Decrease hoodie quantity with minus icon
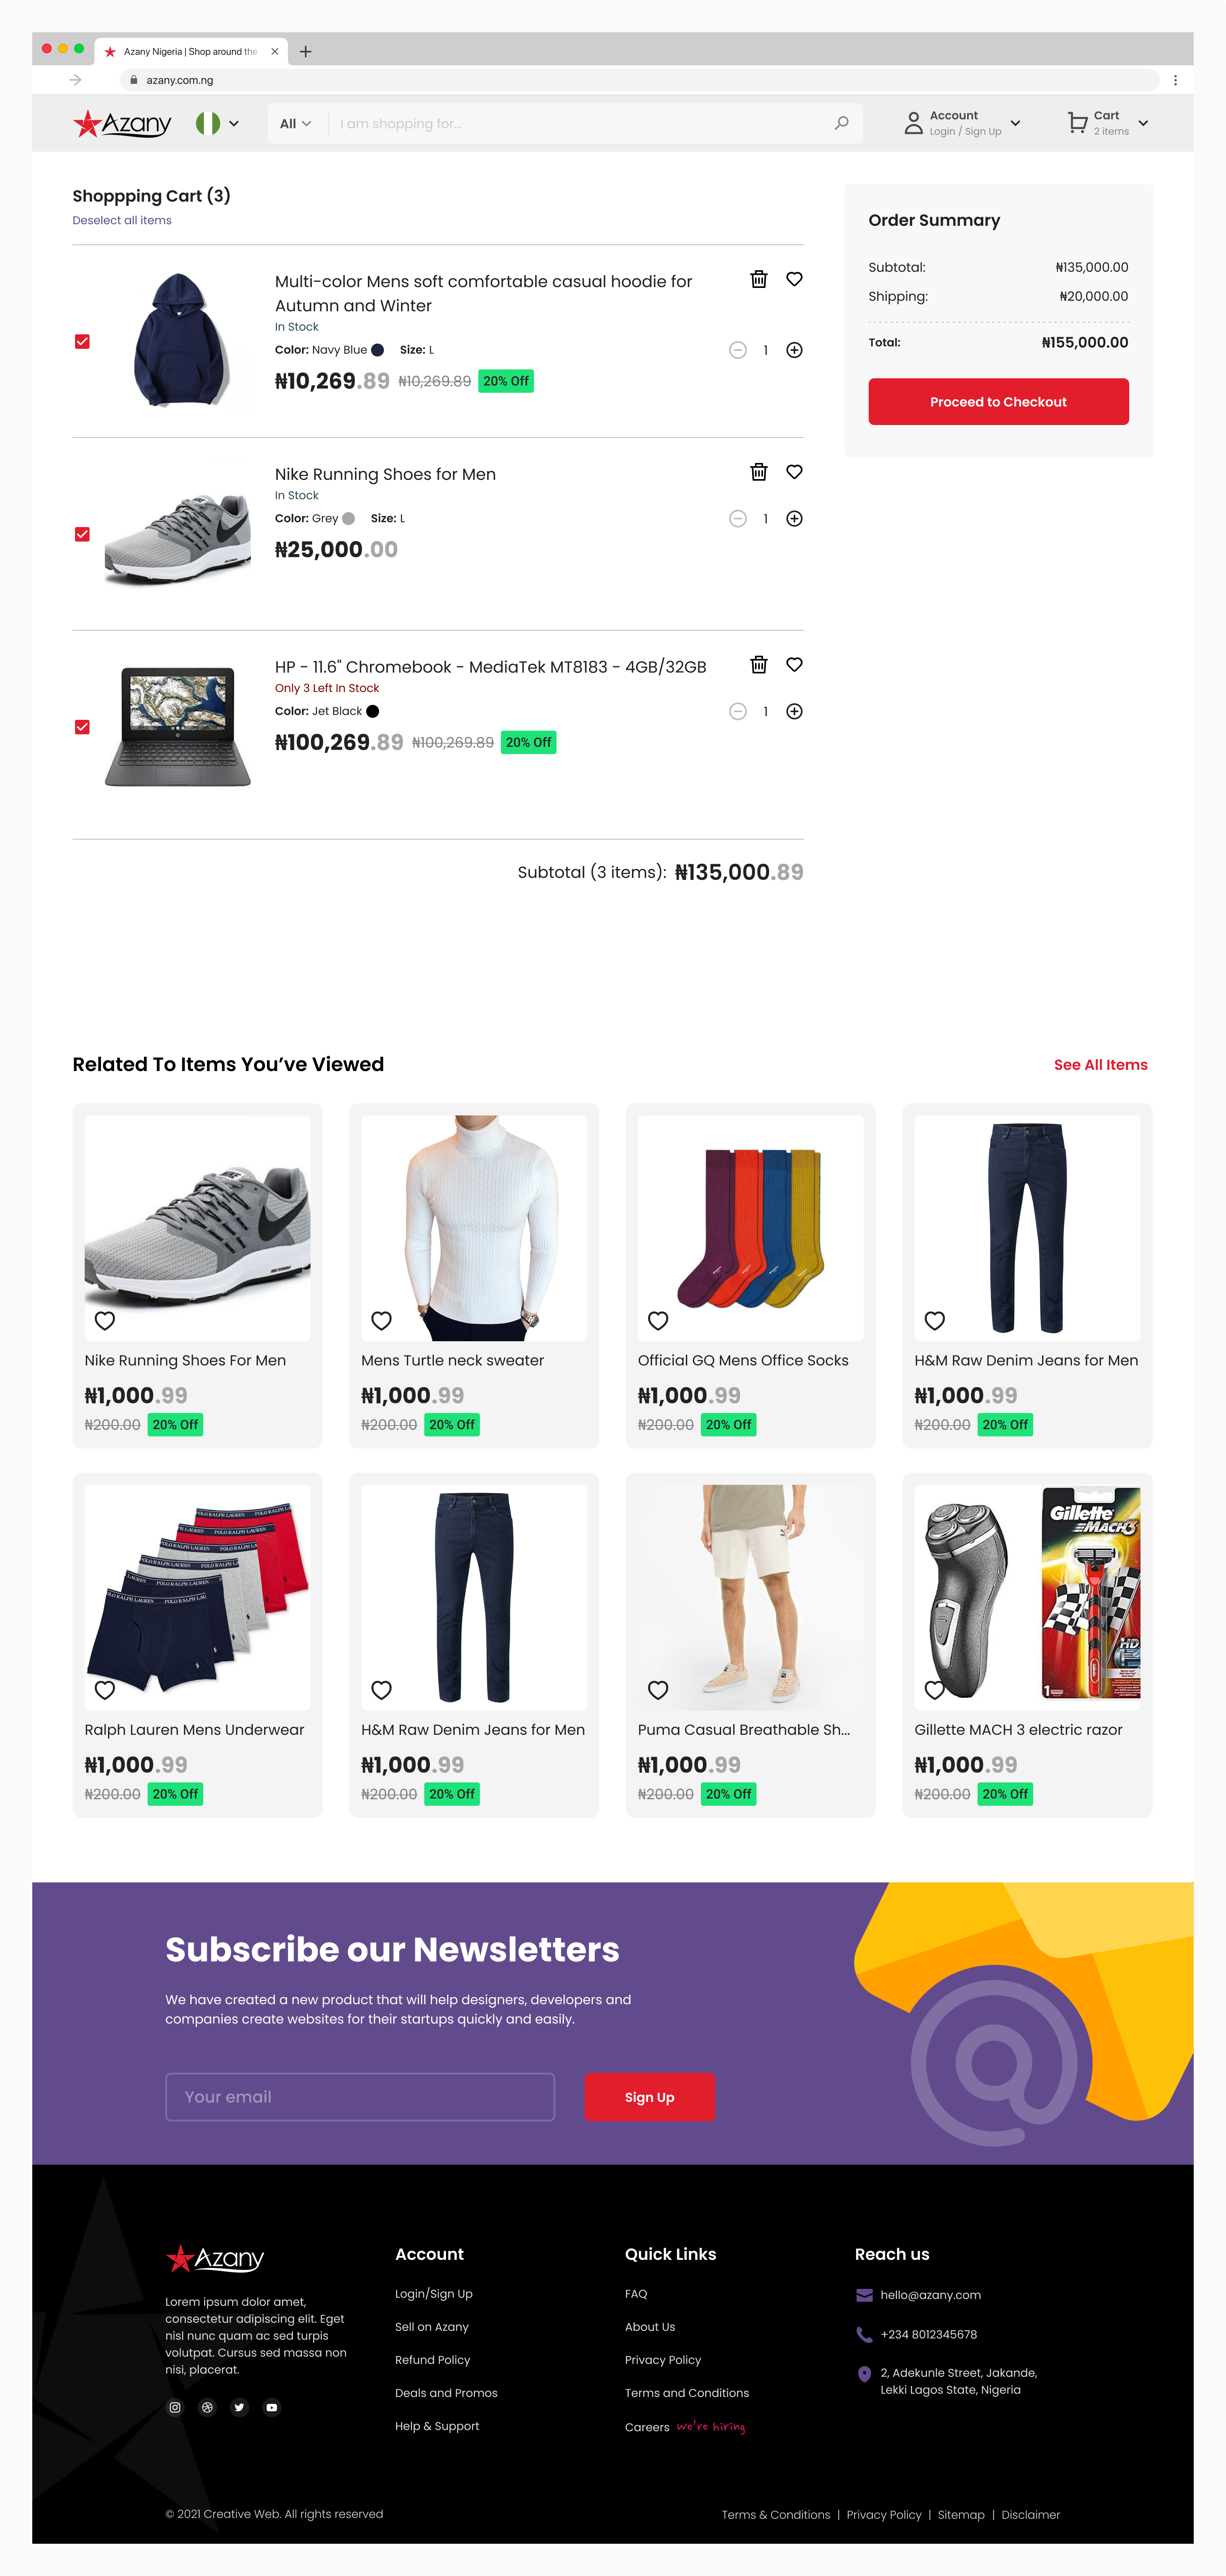This screenshot has height=2576, width=1226. click(738, 350)
